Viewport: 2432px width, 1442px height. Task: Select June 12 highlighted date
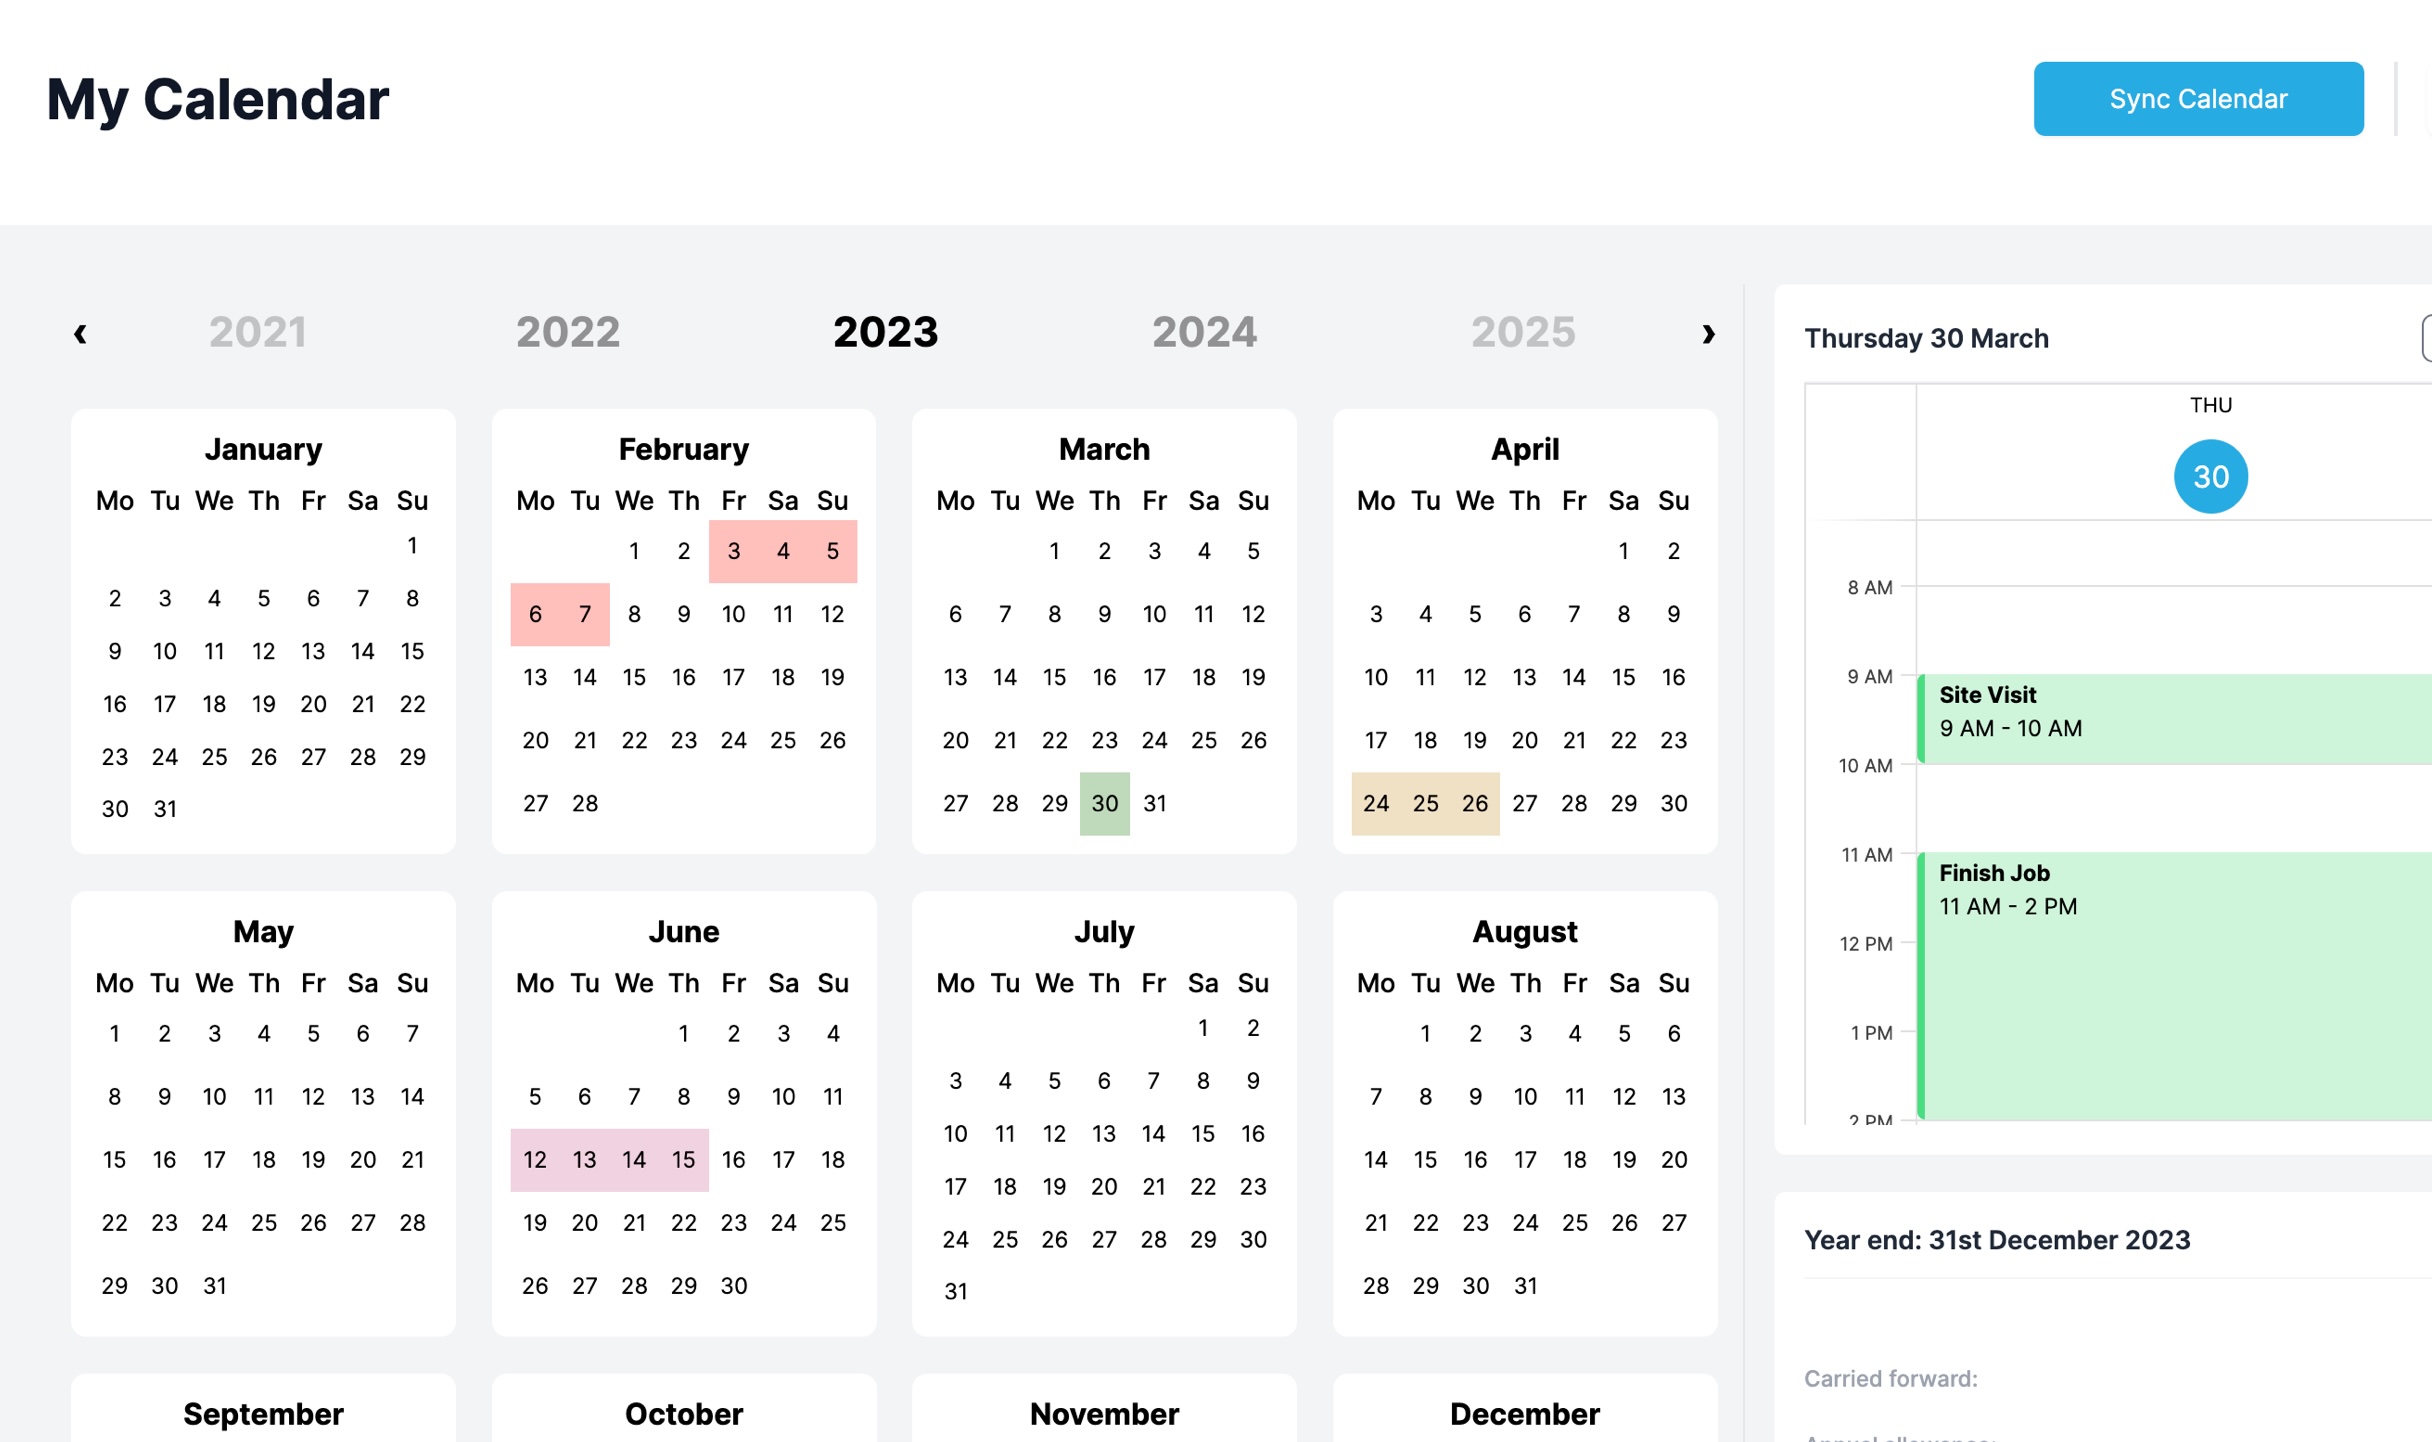click(x=534, y=1159)
